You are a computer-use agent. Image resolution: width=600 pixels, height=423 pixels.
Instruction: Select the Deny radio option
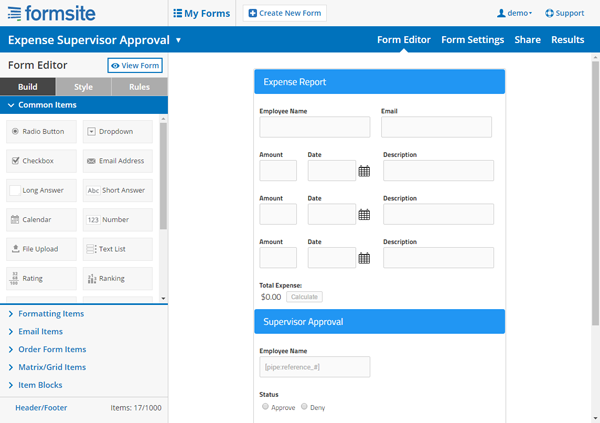coord(305,407)
